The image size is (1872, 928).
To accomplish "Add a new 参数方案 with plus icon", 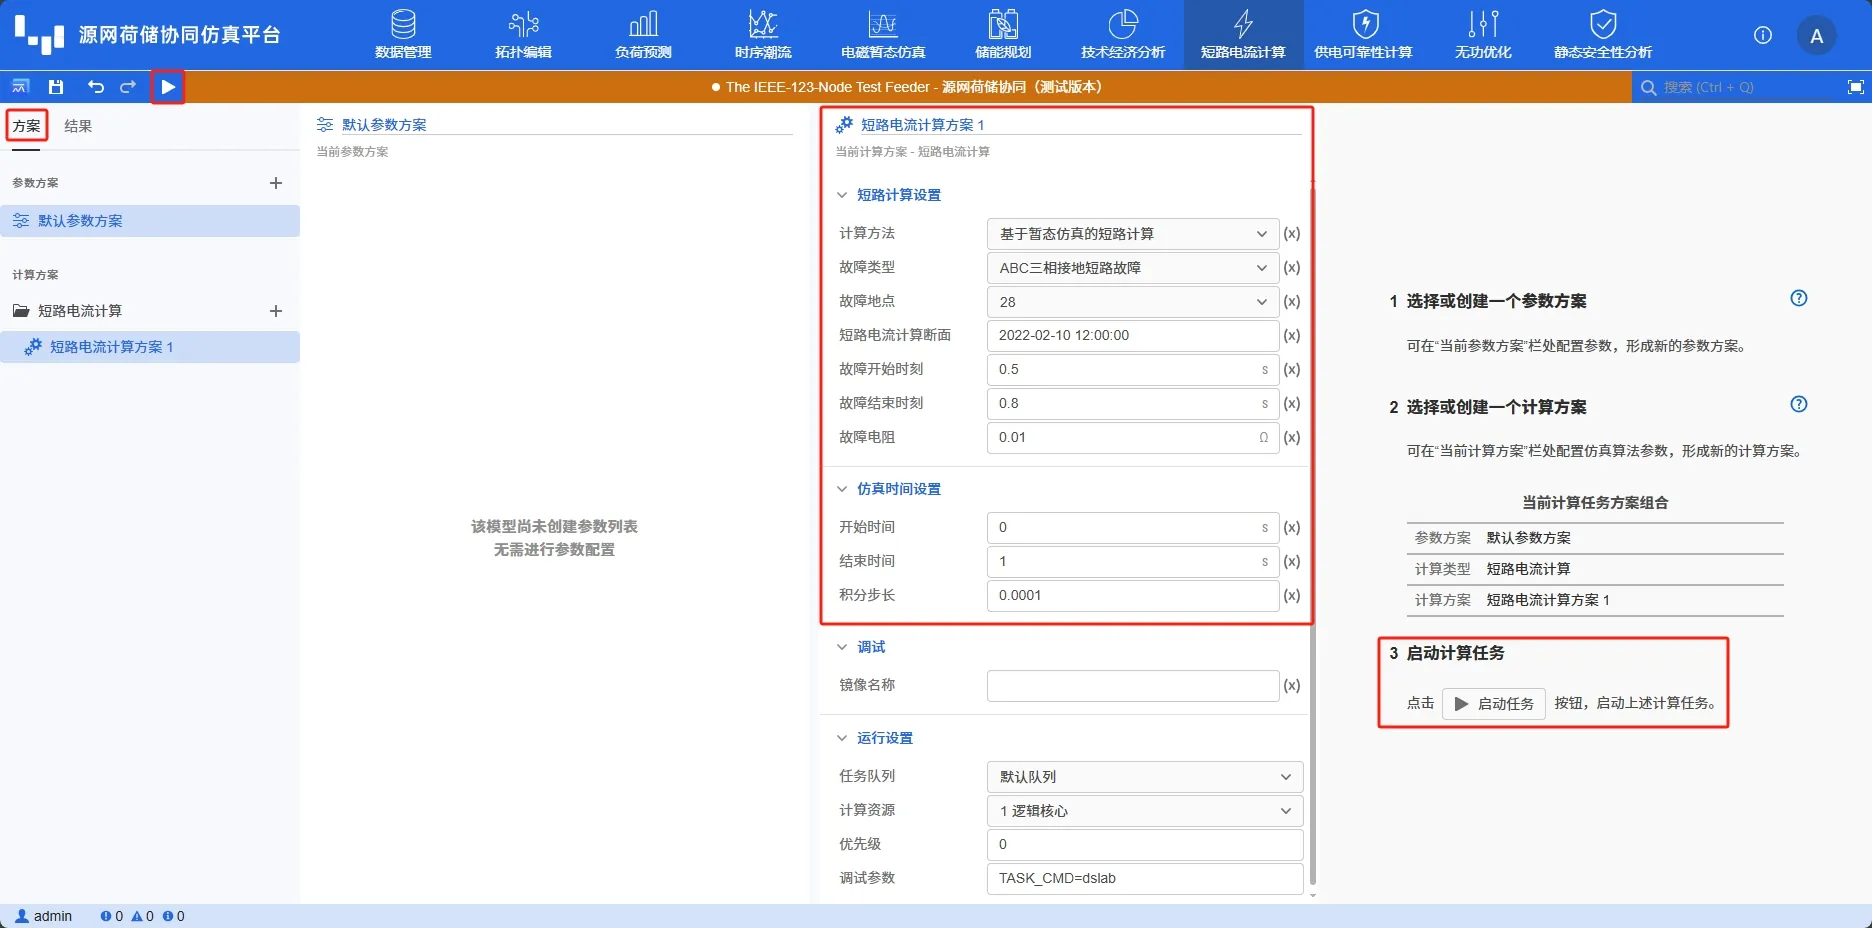I will (276, 183).
